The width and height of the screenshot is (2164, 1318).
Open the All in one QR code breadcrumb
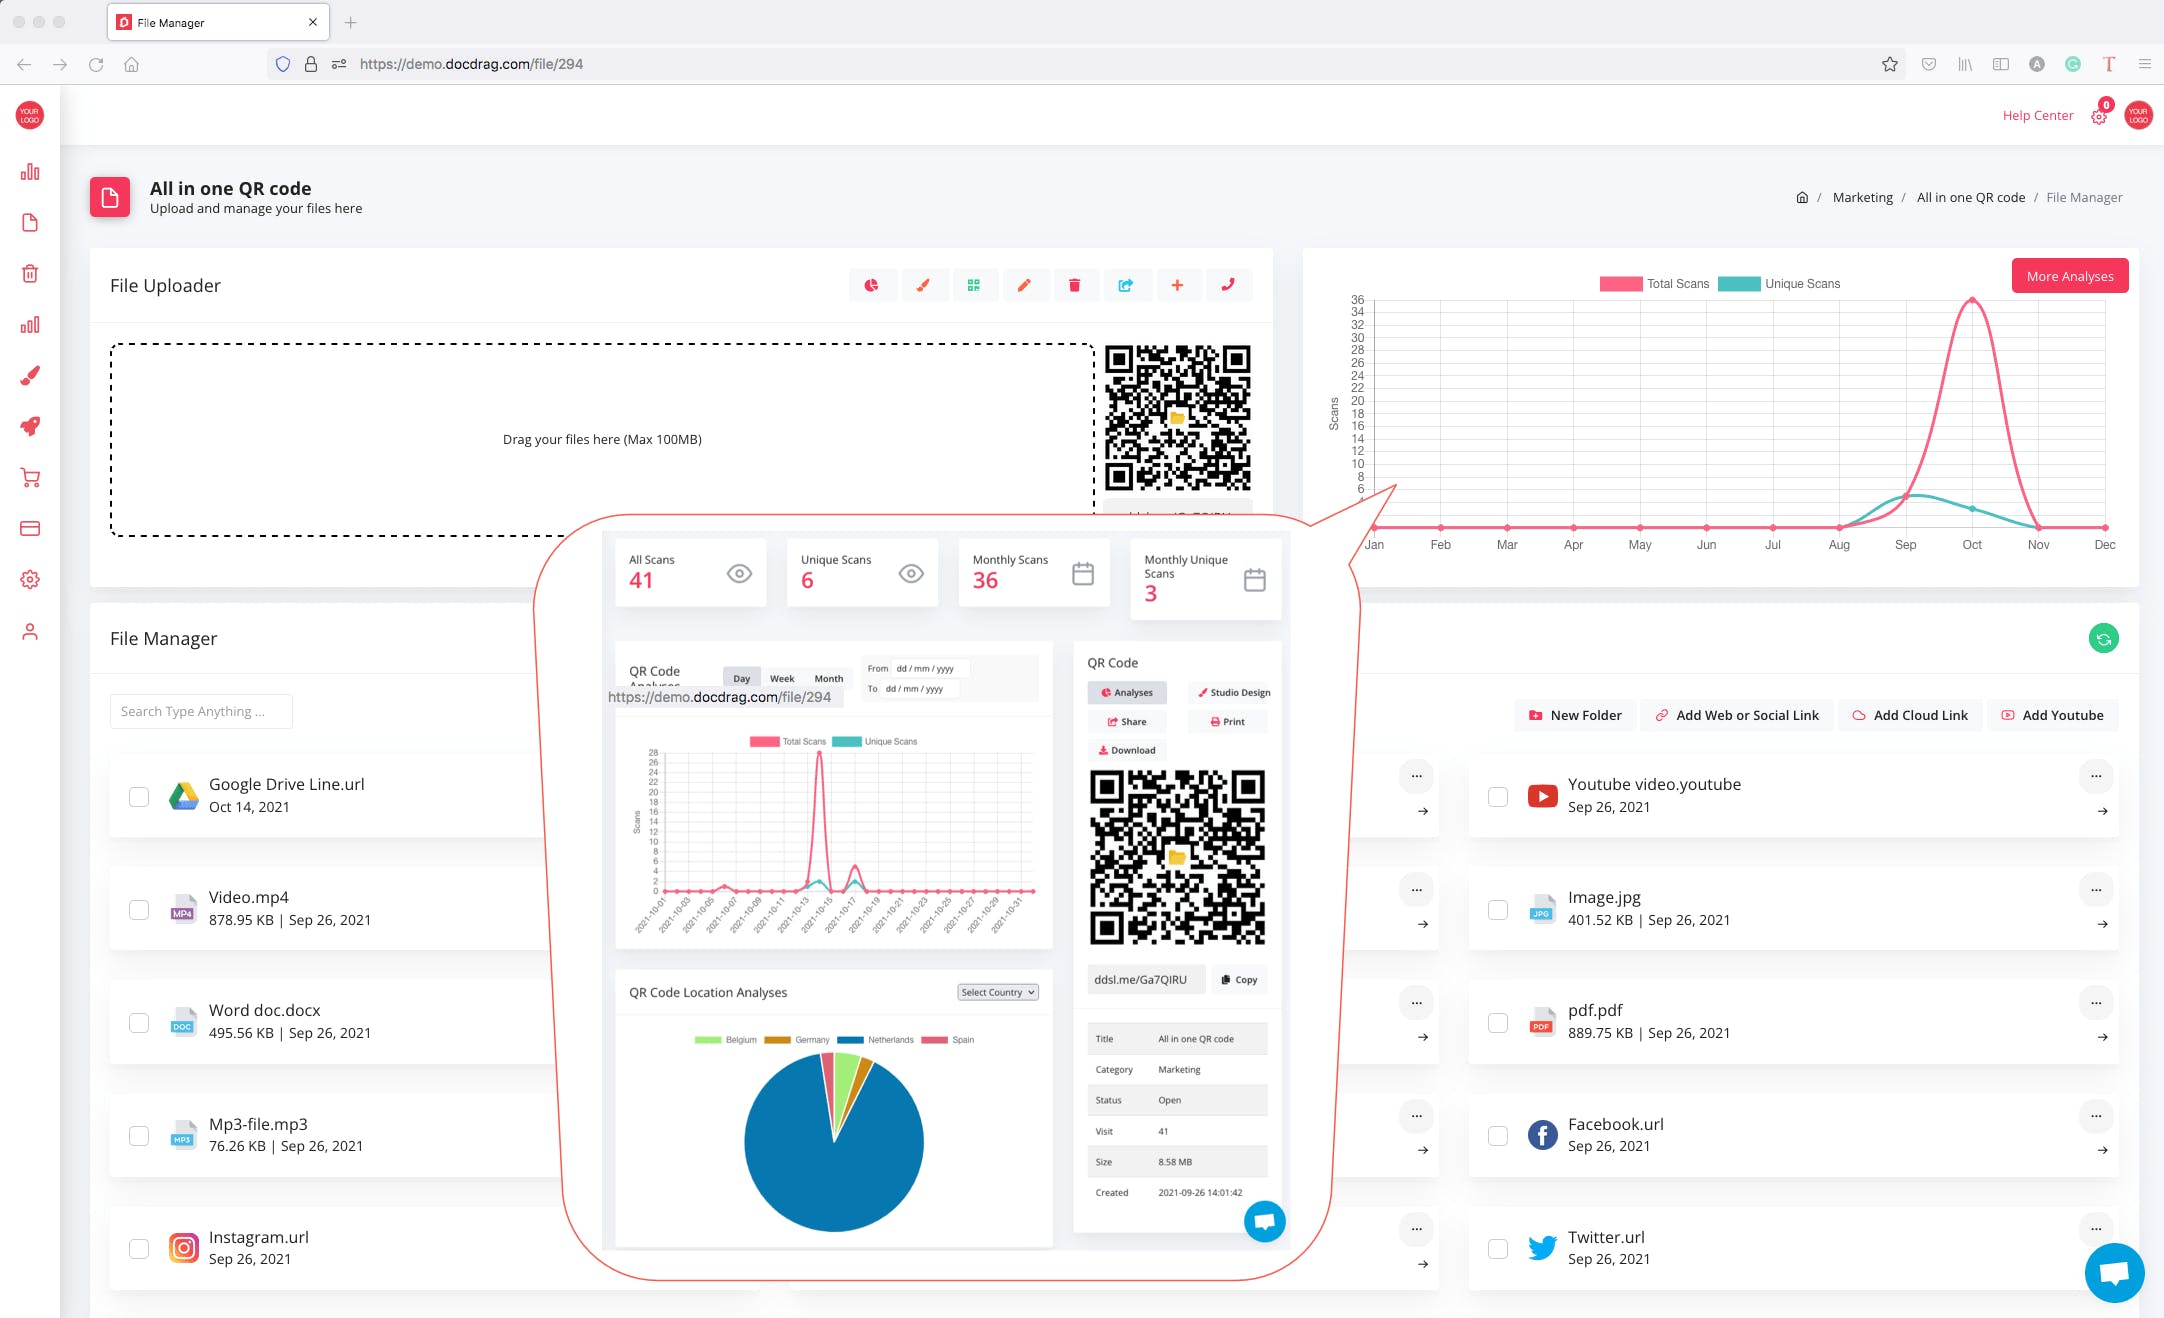tap(1970, 197)
